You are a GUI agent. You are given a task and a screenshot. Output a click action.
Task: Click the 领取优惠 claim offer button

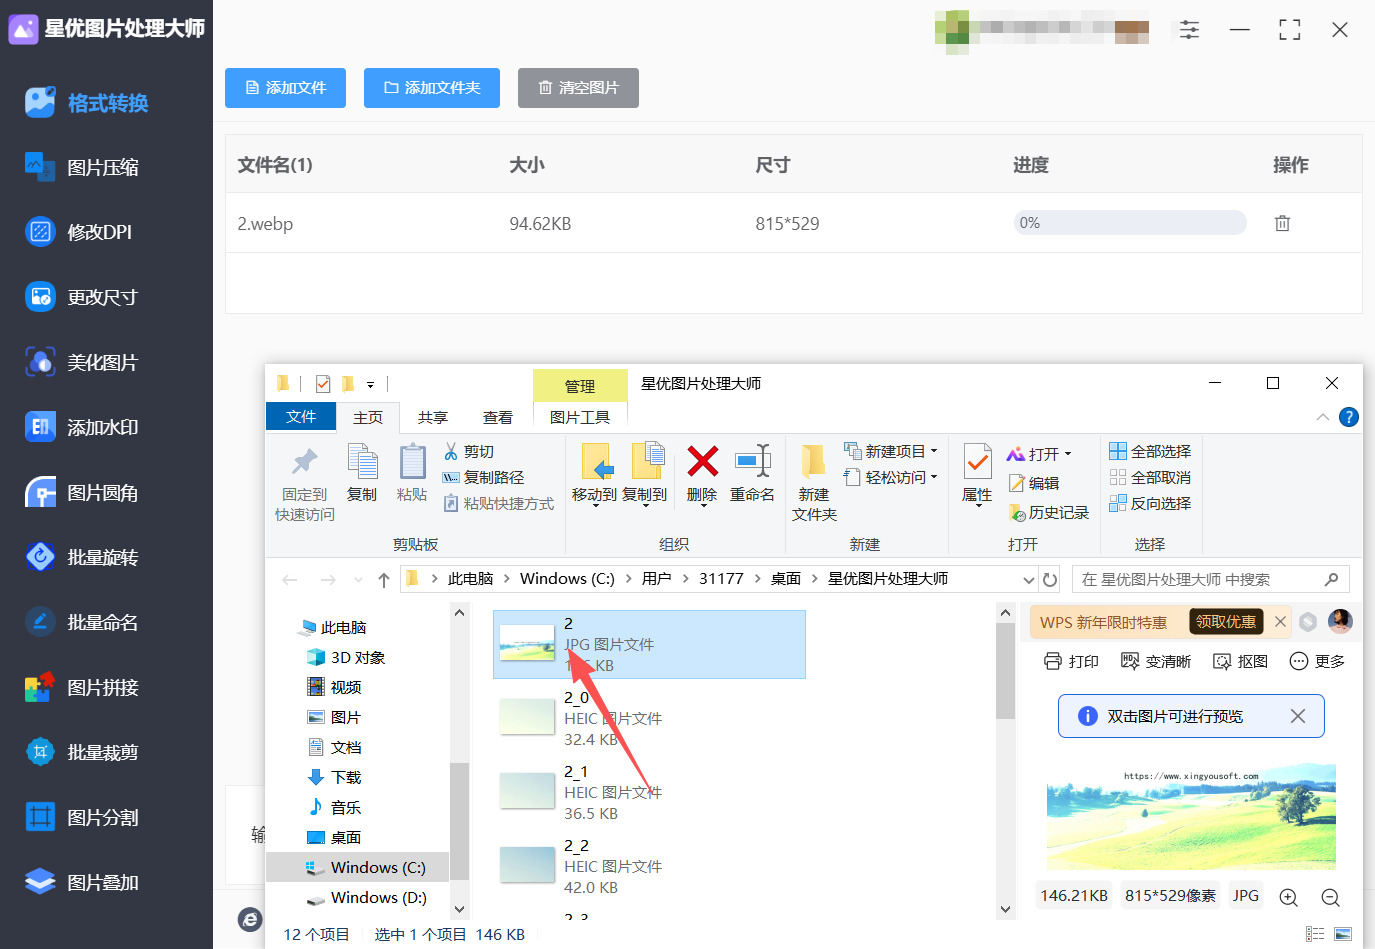(1226, 622)
